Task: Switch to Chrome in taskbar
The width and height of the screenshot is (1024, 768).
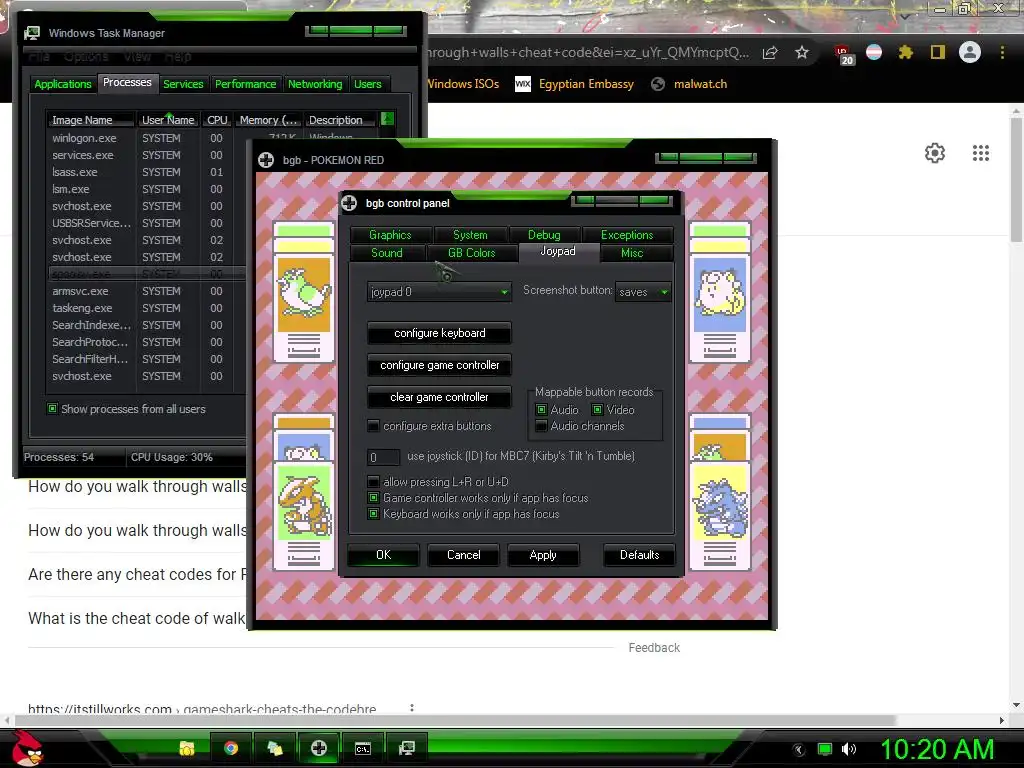Action: [231, 748]
